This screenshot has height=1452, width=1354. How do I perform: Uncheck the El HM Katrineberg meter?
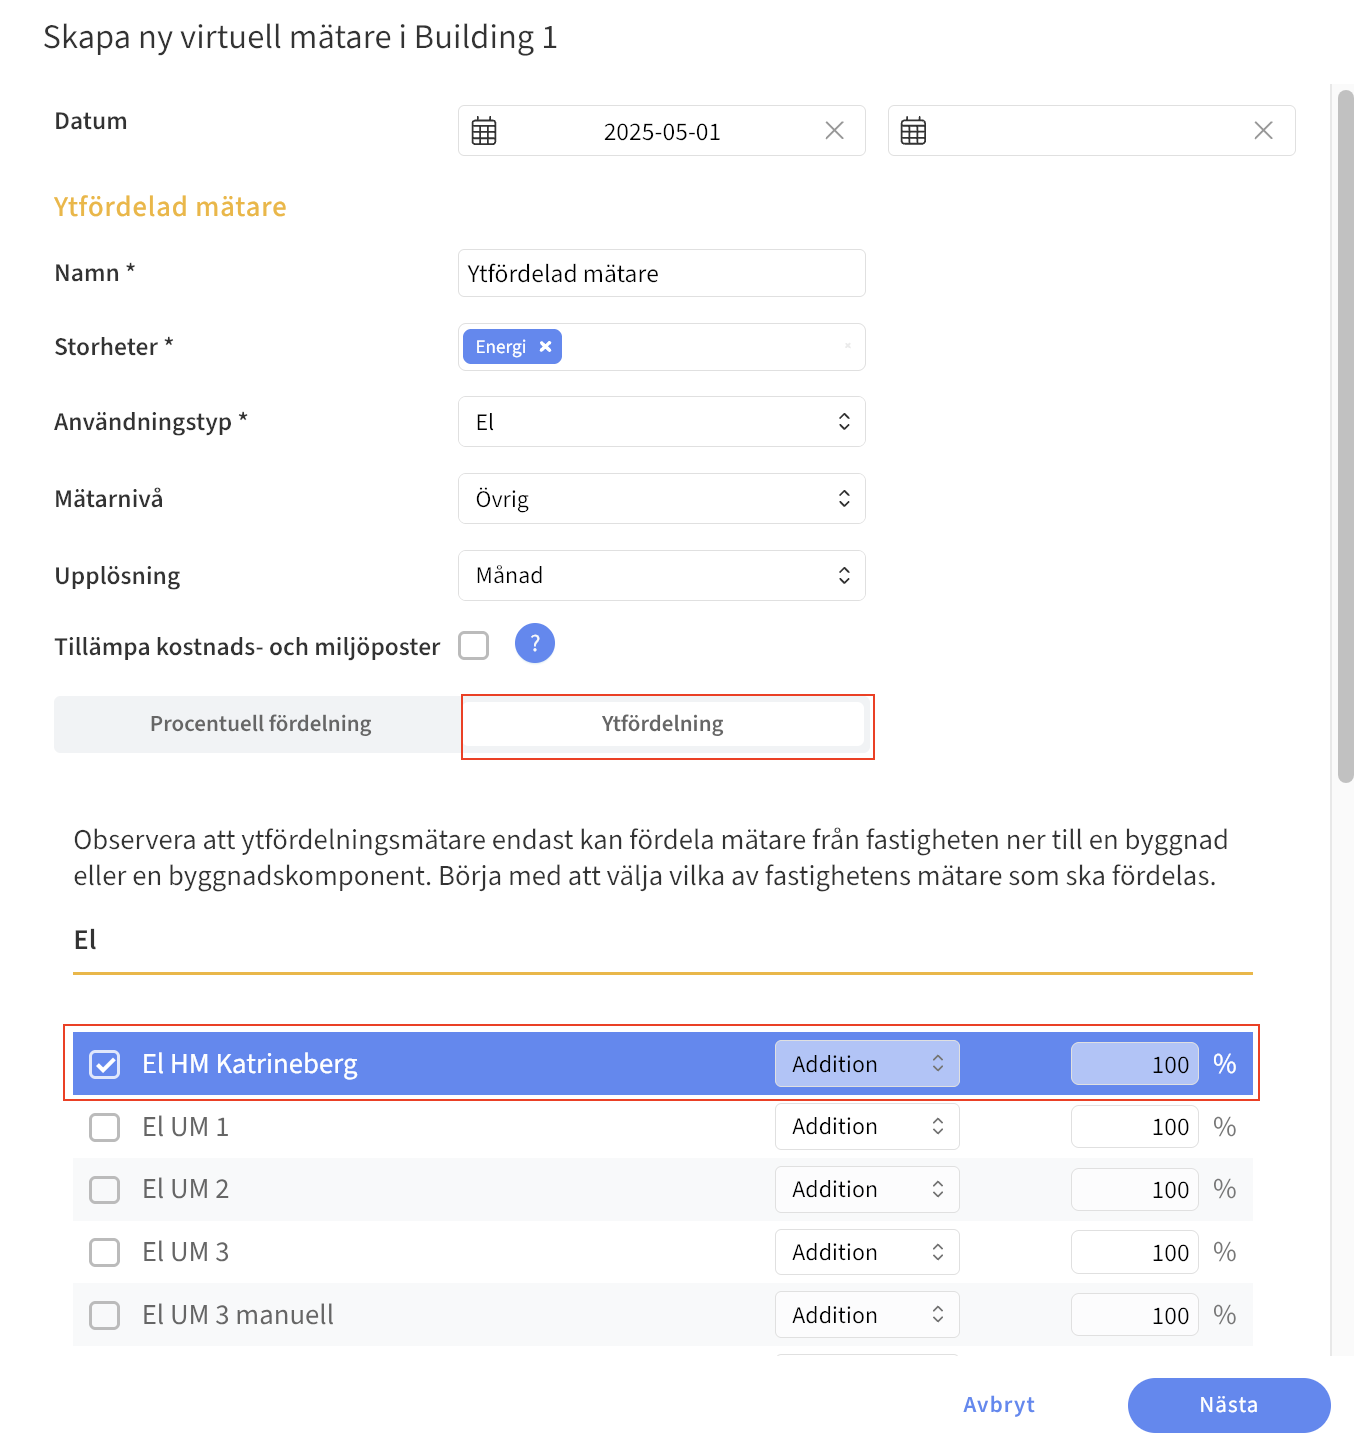click(x=105, y=1064)
